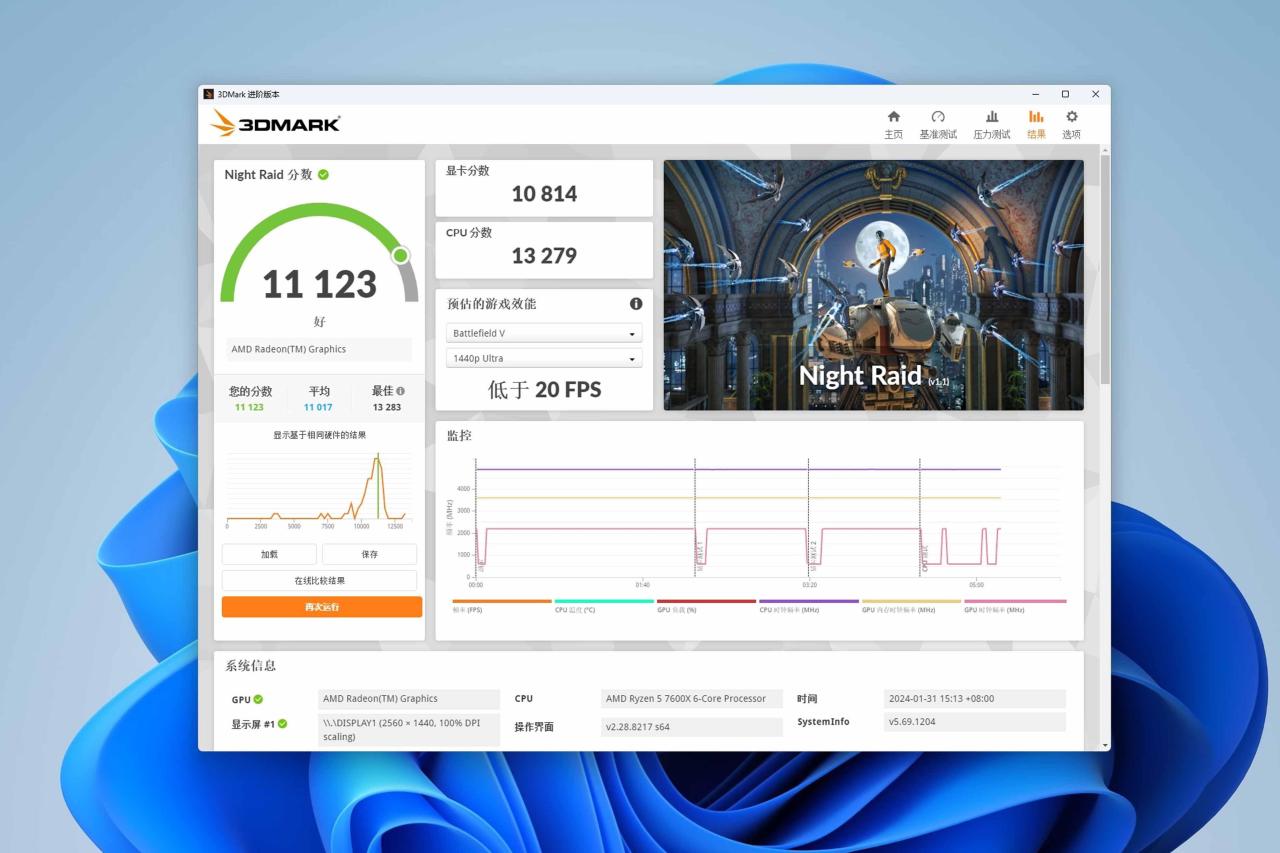The image size is (1280, 853).
Task: Click the 平均 score 11 017
Action: (x=318, y=407)
